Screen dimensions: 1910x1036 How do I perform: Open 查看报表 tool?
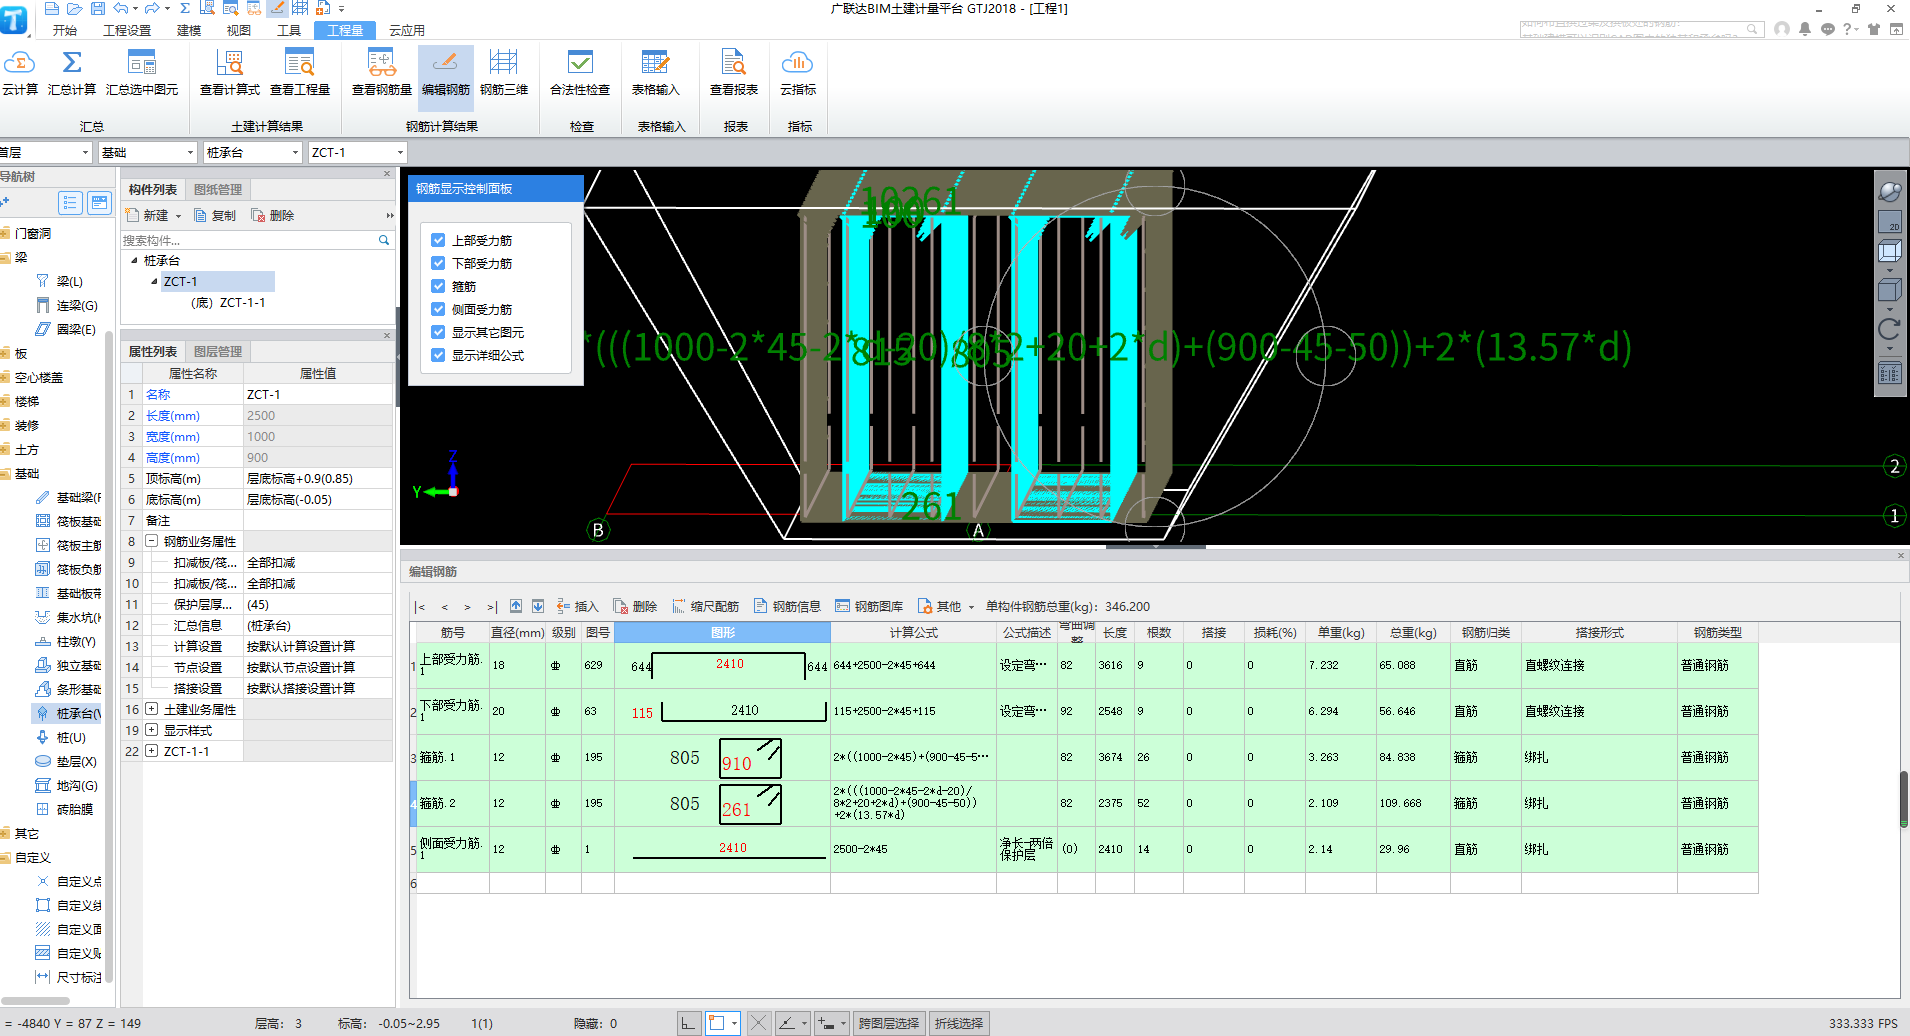734,73
